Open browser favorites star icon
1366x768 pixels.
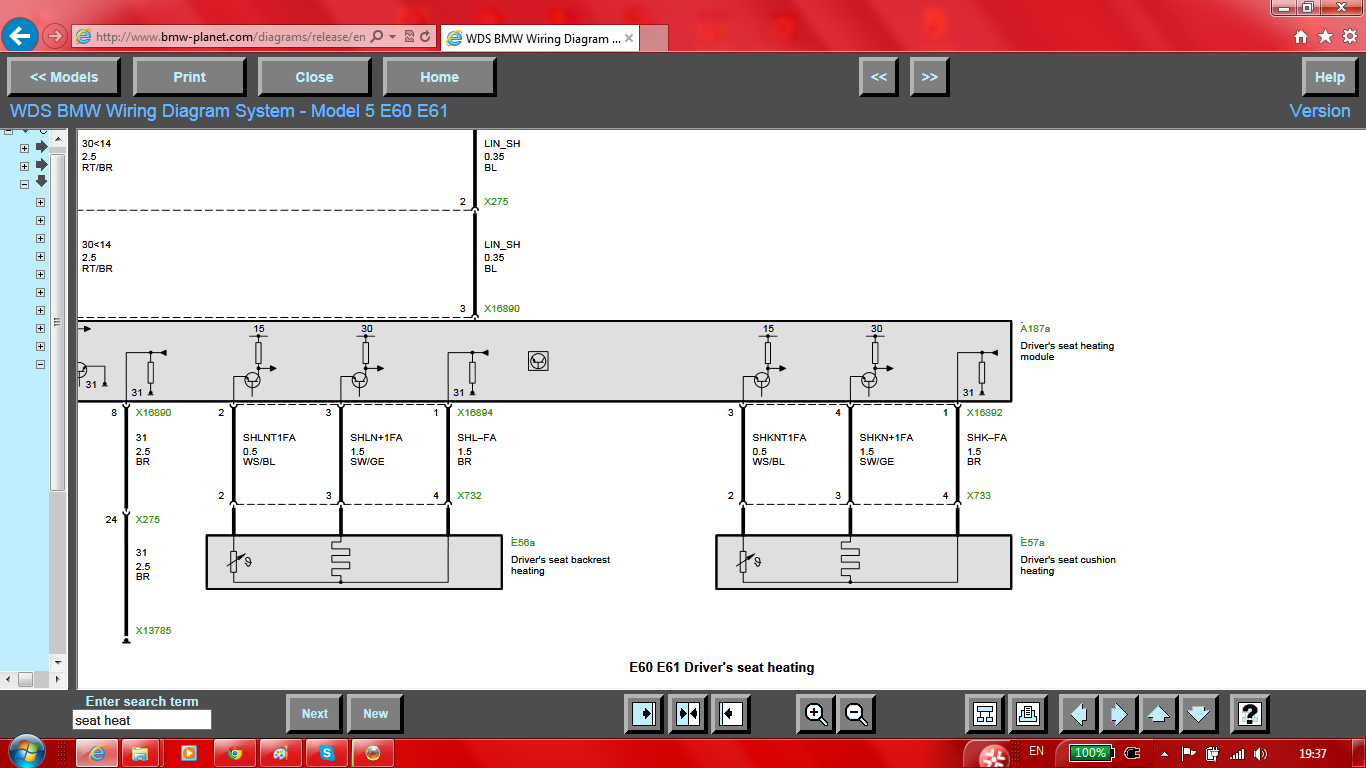tap(1325, 37)
